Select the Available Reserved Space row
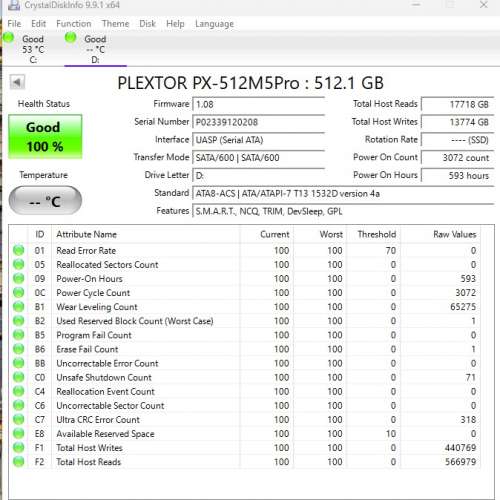Viewport: 500px width, 500px height. tap(245, 434)
